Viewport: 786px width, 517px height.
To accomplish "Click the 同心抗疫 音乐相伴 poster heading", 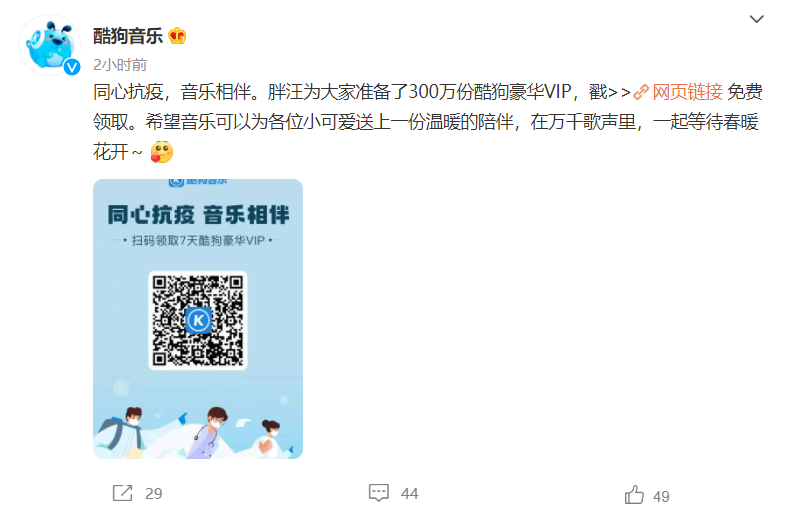I will (198, 215).
